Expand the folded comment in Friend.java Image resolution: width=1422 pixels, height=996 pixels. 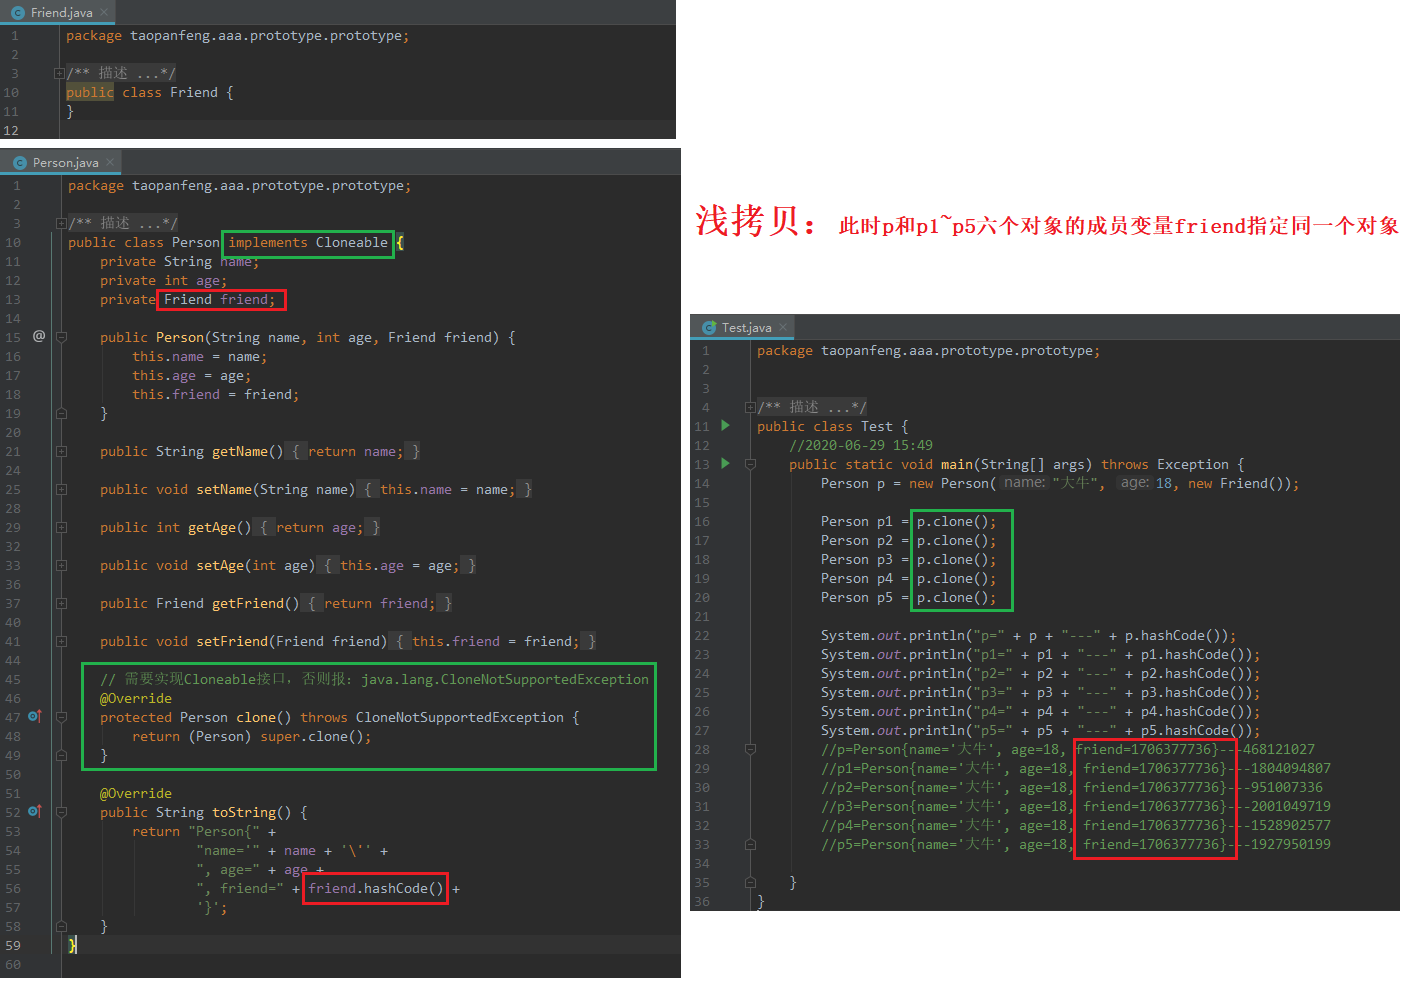coord(59,74)
